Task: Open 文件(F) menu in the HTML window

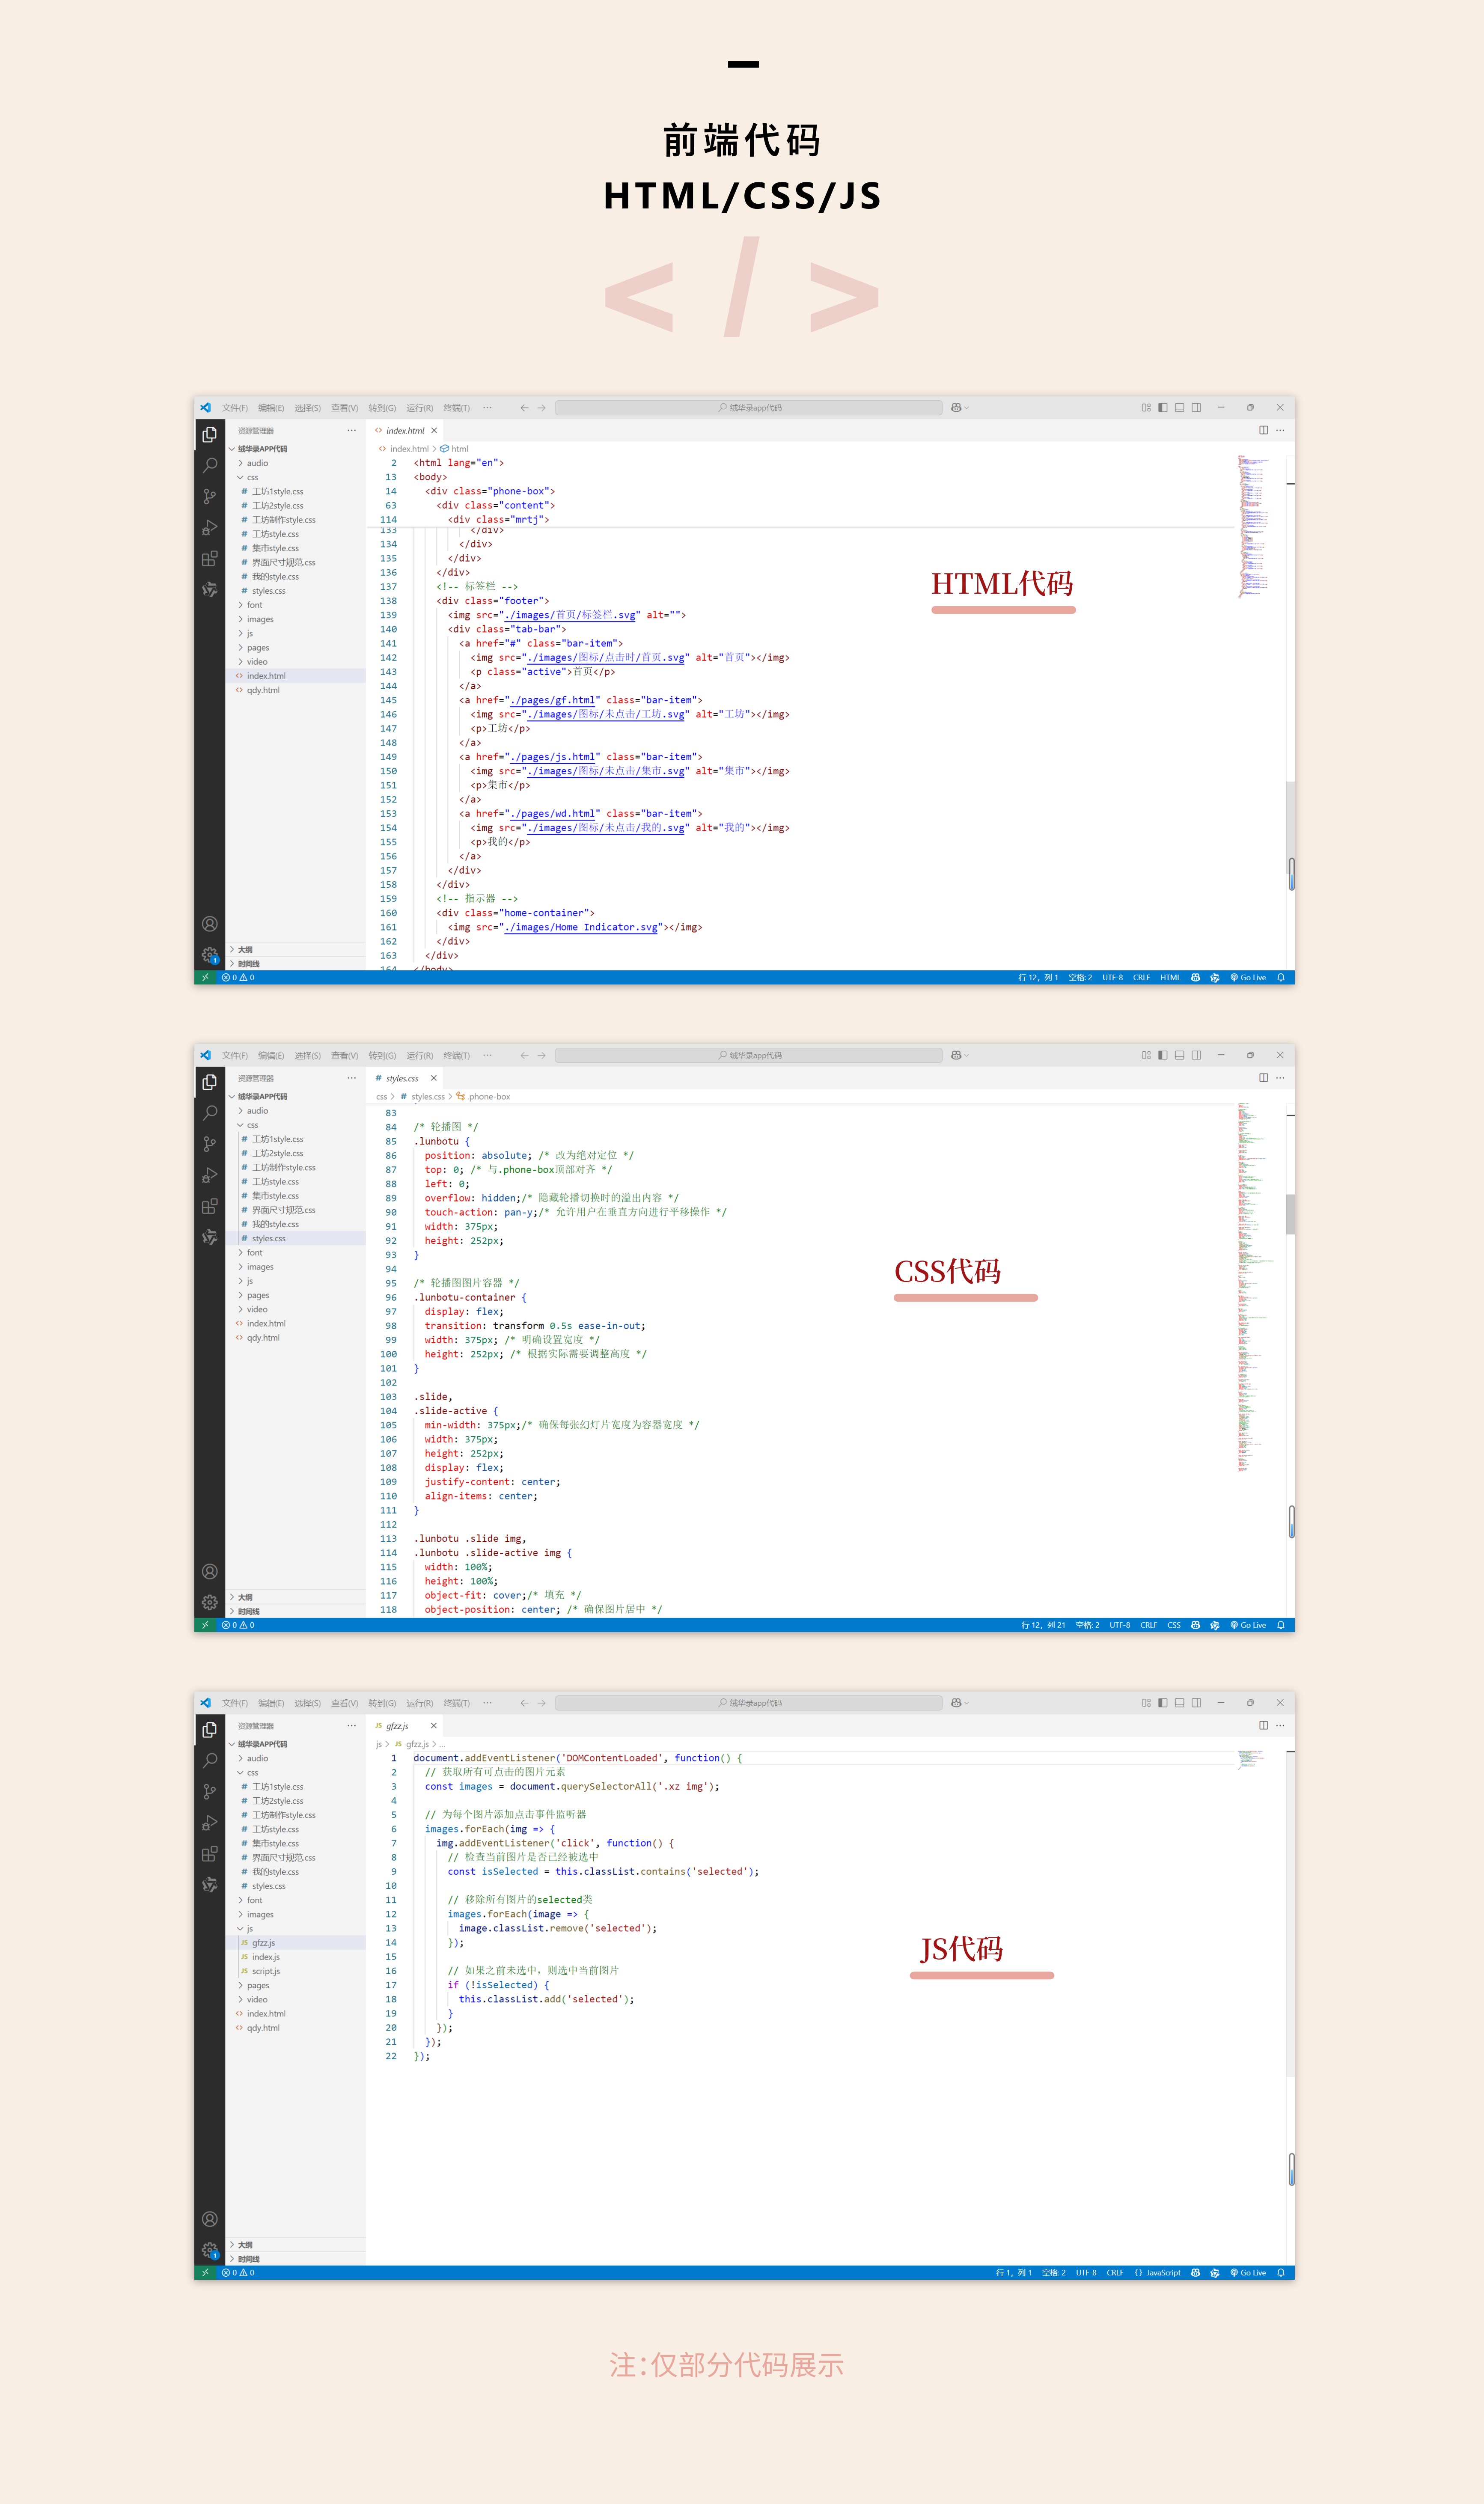Action: click(x=235, y=408)
